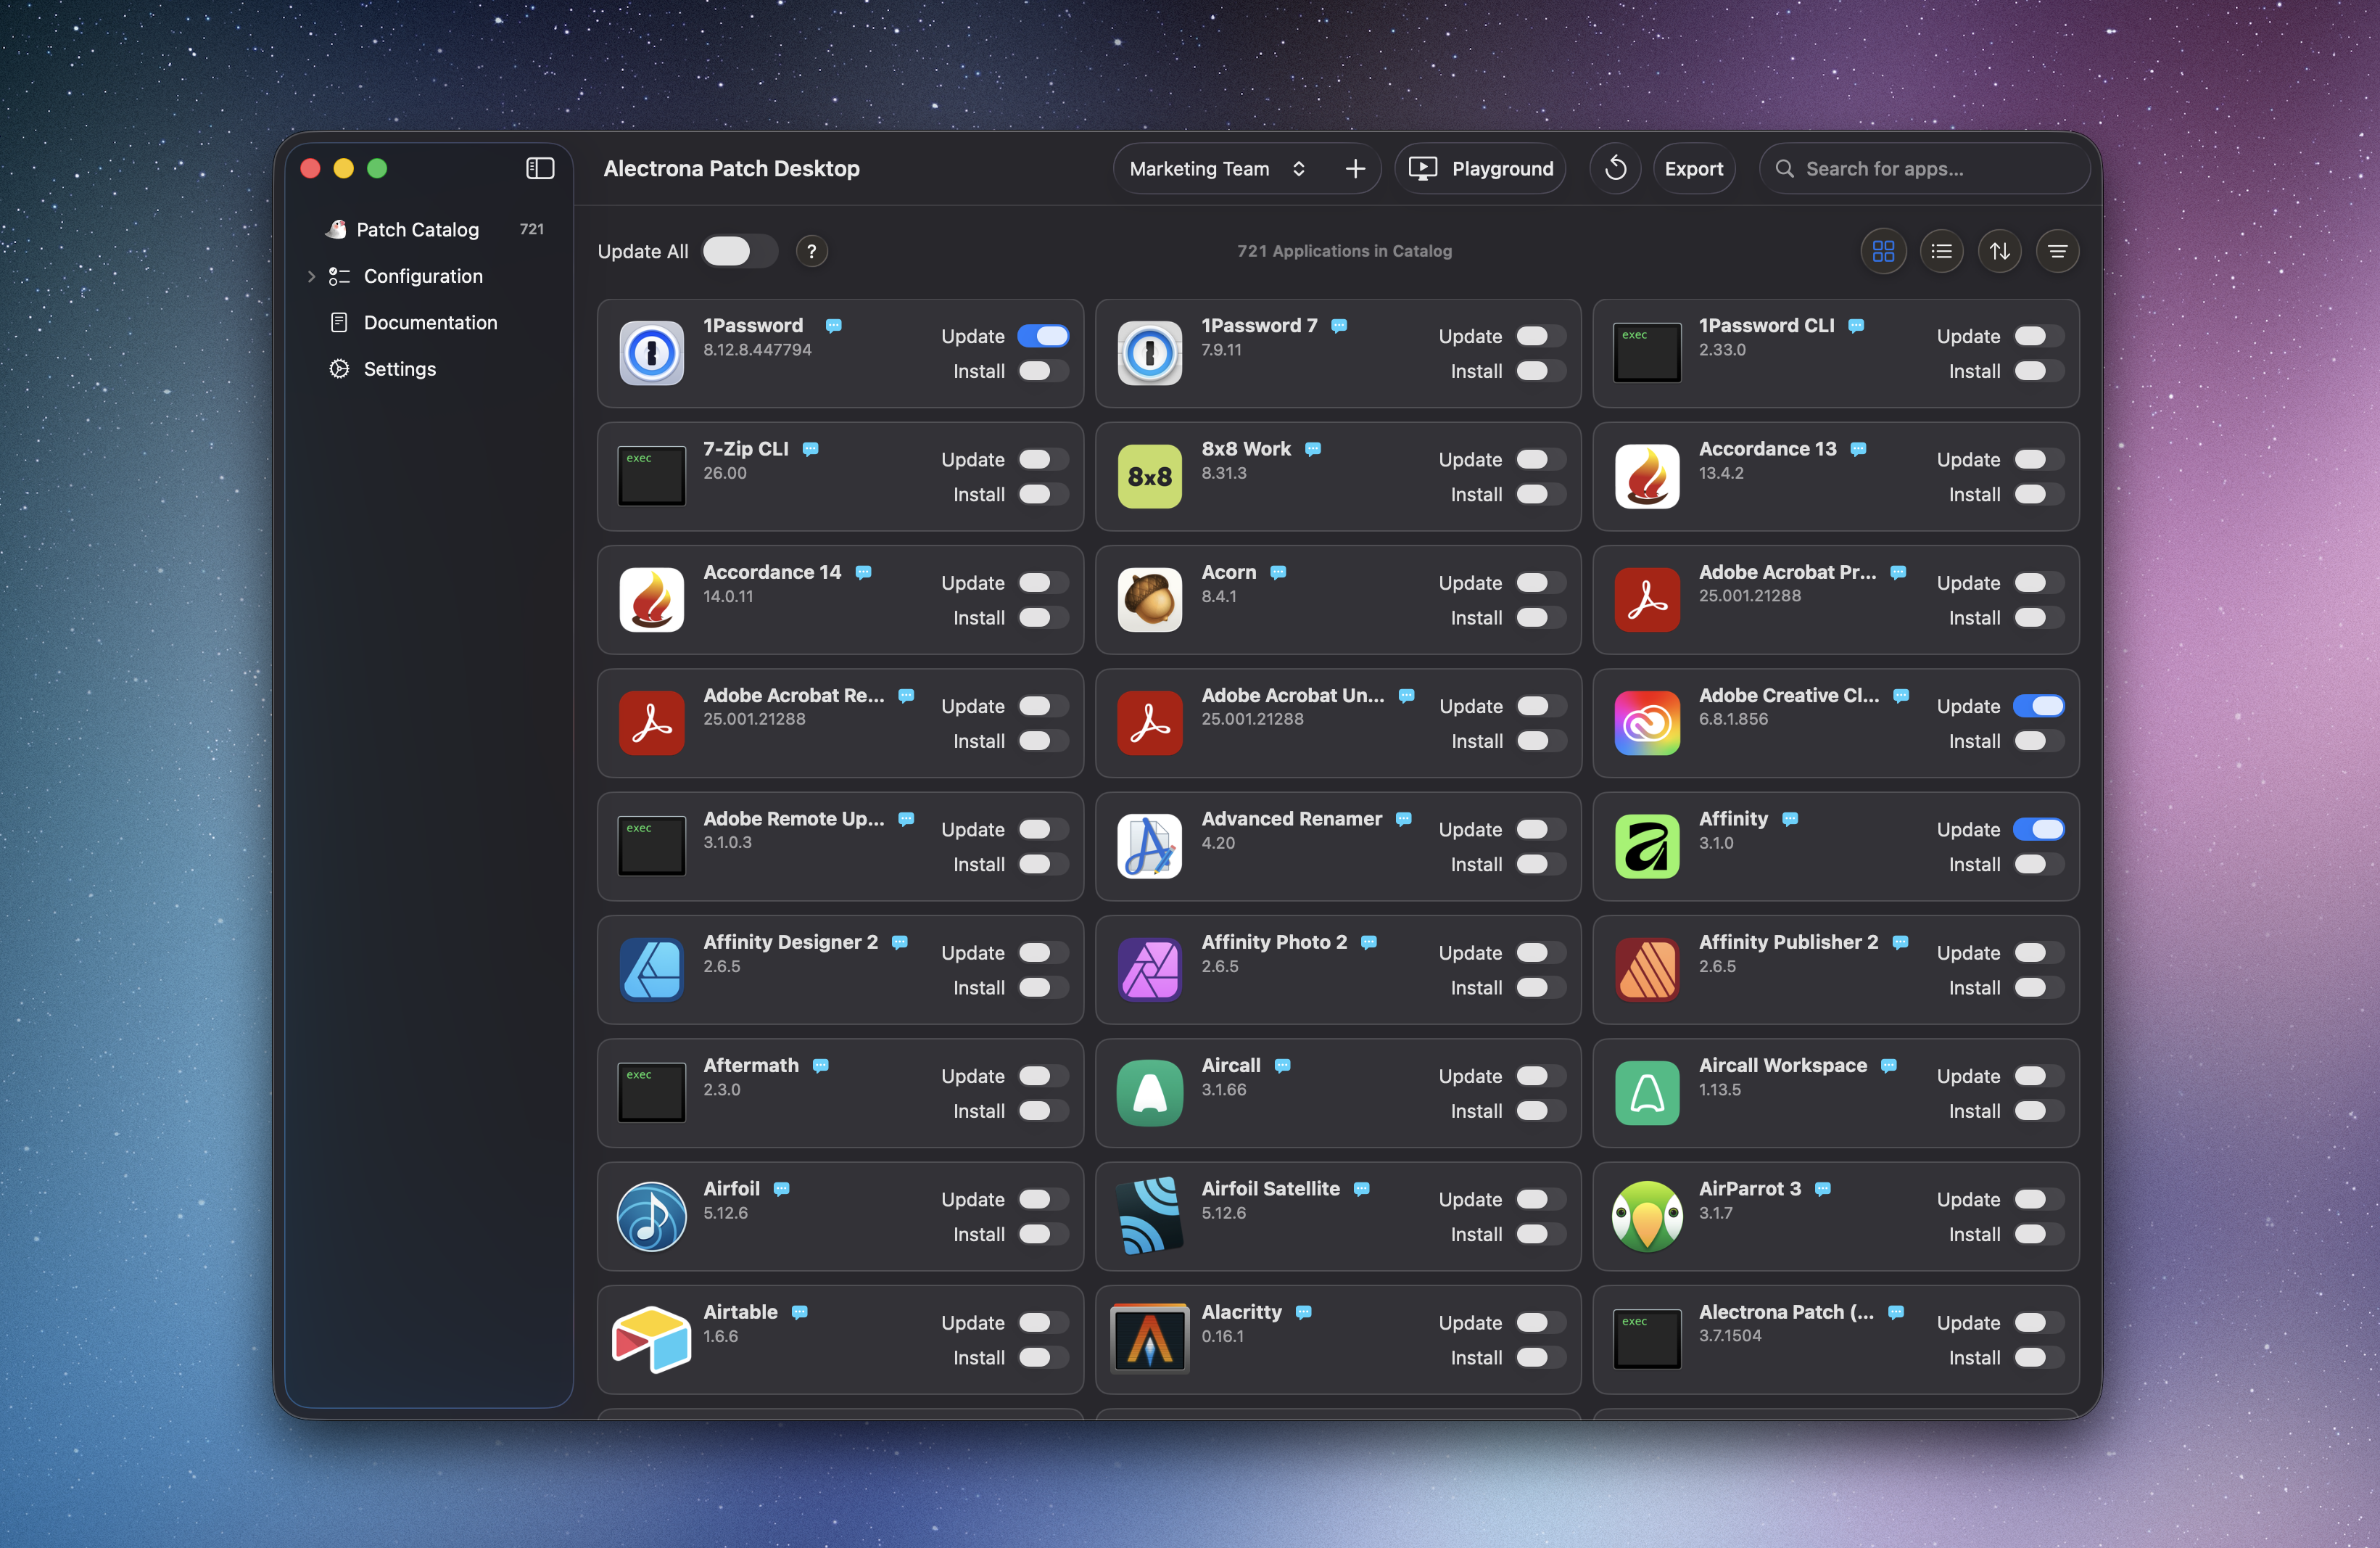Enable Install for Airtable
This screenshot has width=2380, height=1548.
(x=1043, y=1357)
